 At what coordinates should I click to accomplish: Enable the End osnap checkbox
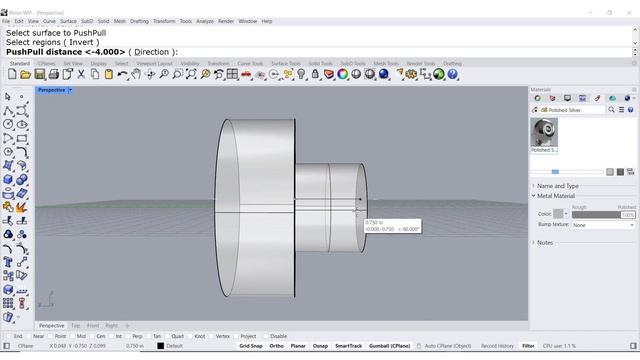click(9, 336)
